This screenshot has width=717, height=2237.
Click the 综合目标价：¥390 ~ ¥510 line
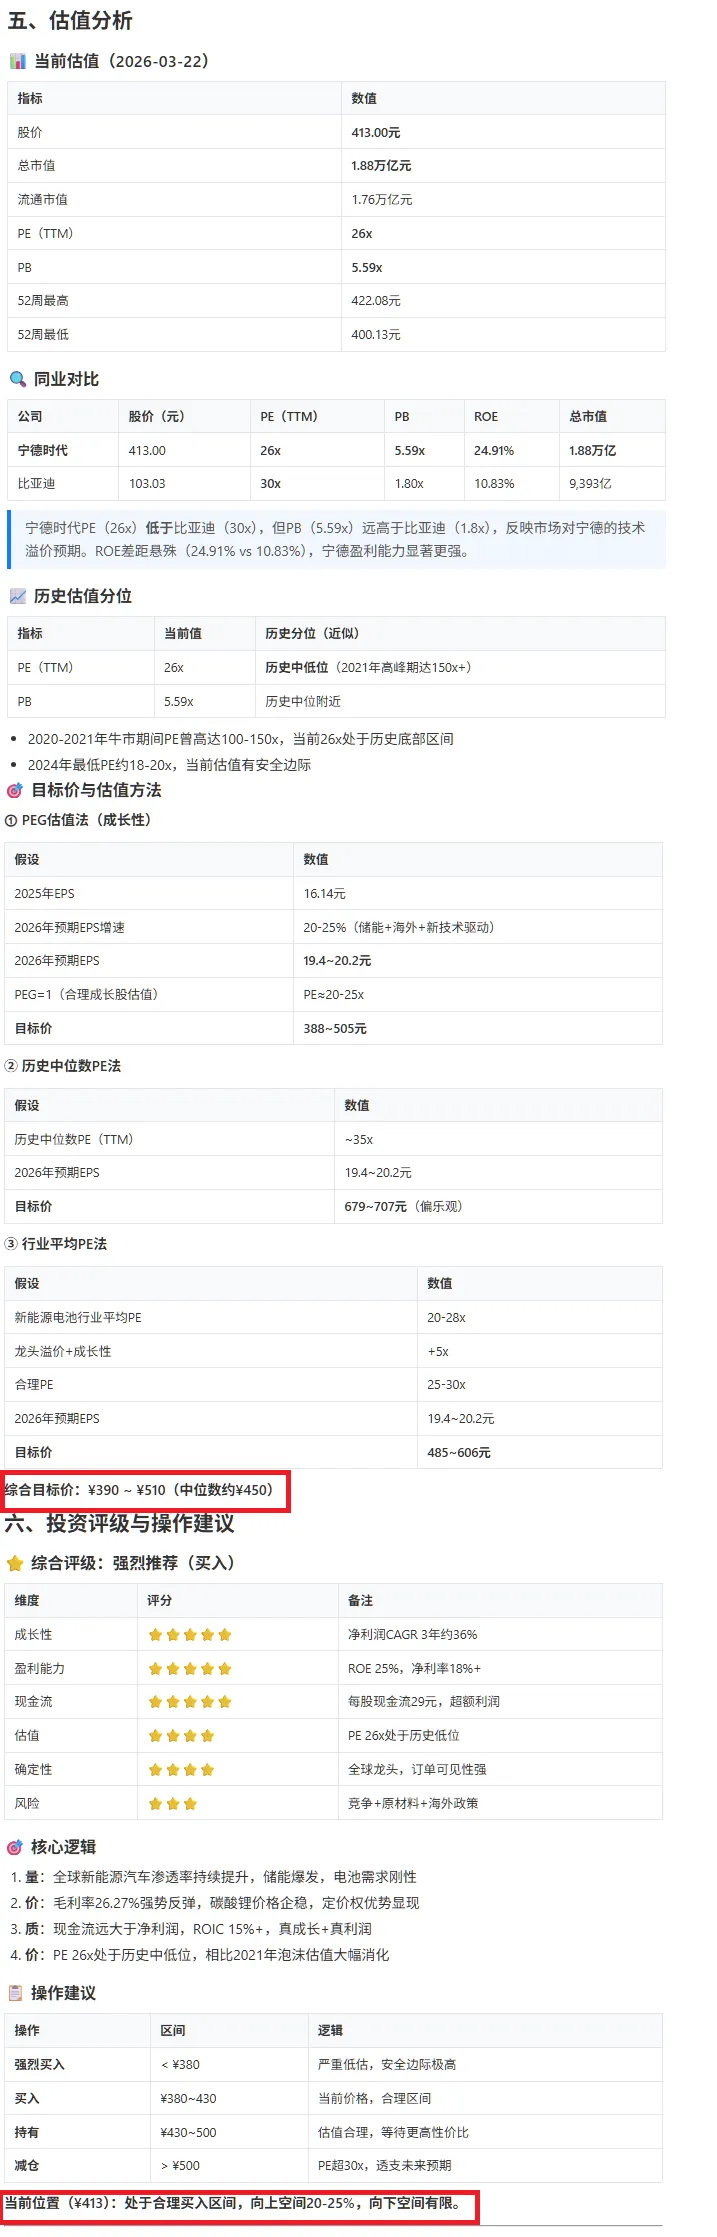coord(139,1490)
